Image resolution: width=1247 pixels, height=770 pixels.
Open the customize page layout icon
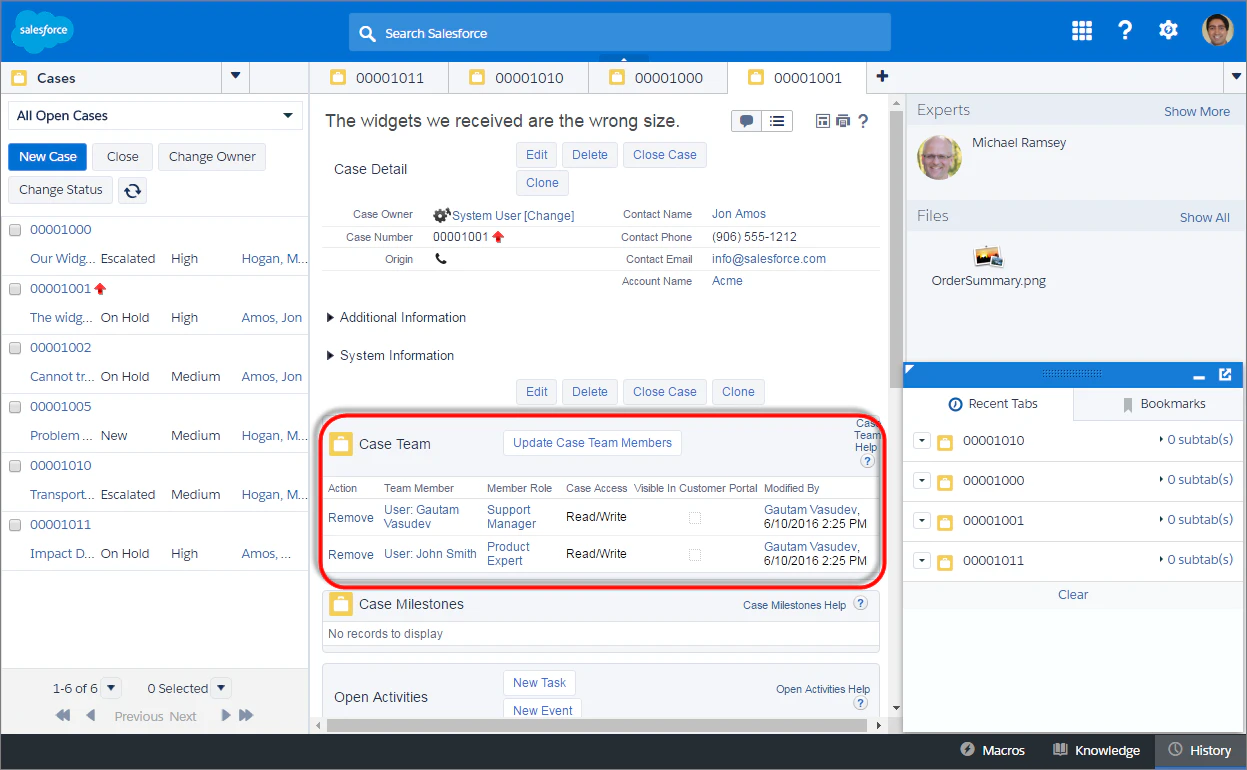click(x=823, y=121)
